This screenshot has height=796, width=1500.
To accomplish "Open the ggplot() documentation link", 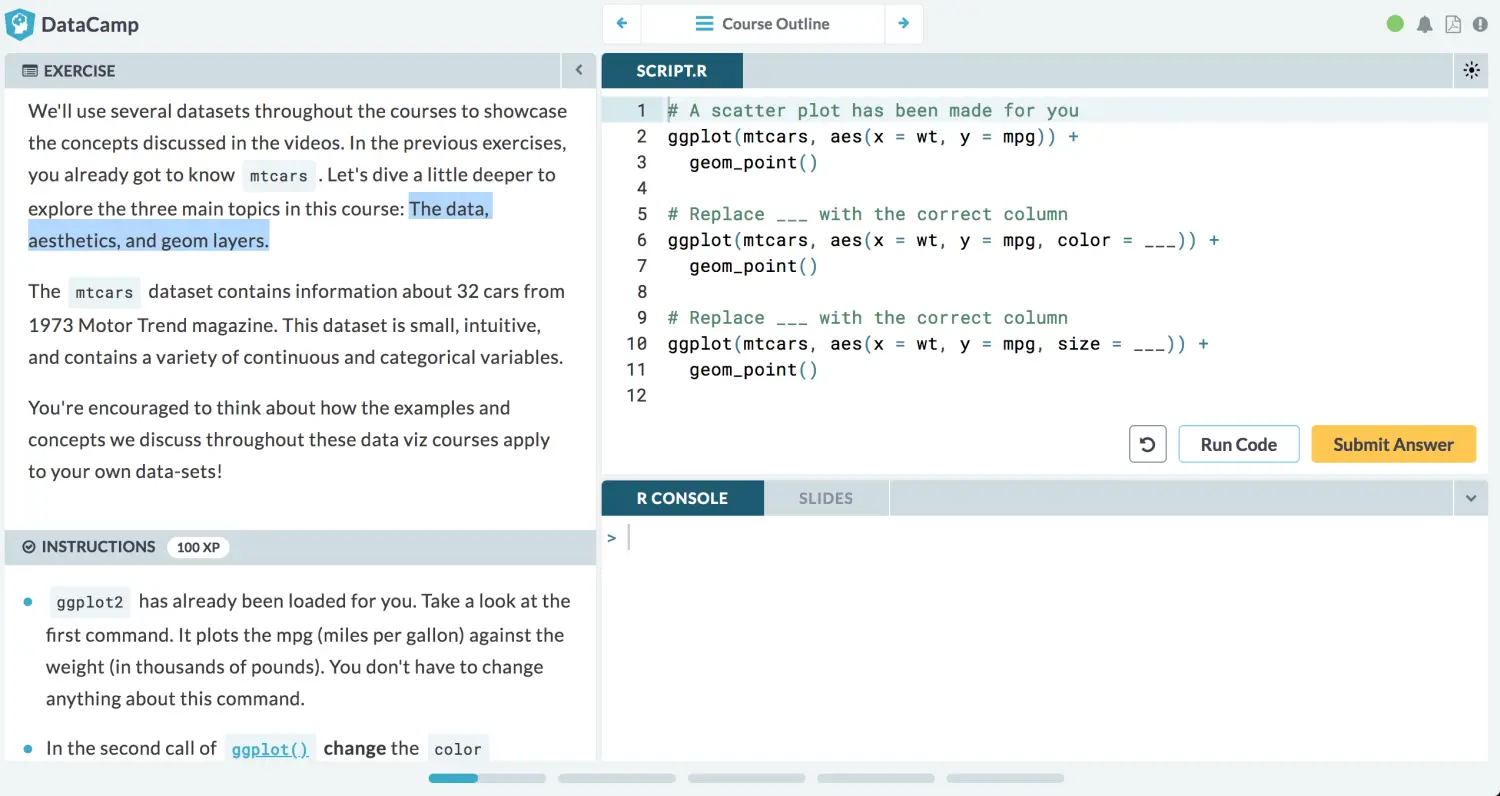I will (270, 749).
